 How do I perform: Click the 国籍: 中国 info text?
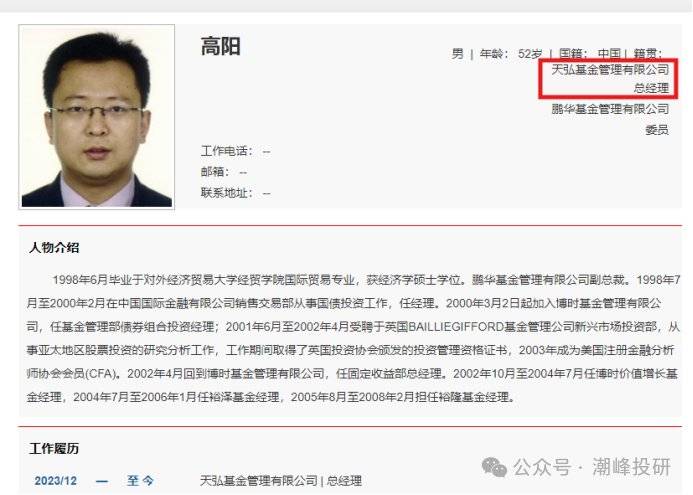coord(590,54)
